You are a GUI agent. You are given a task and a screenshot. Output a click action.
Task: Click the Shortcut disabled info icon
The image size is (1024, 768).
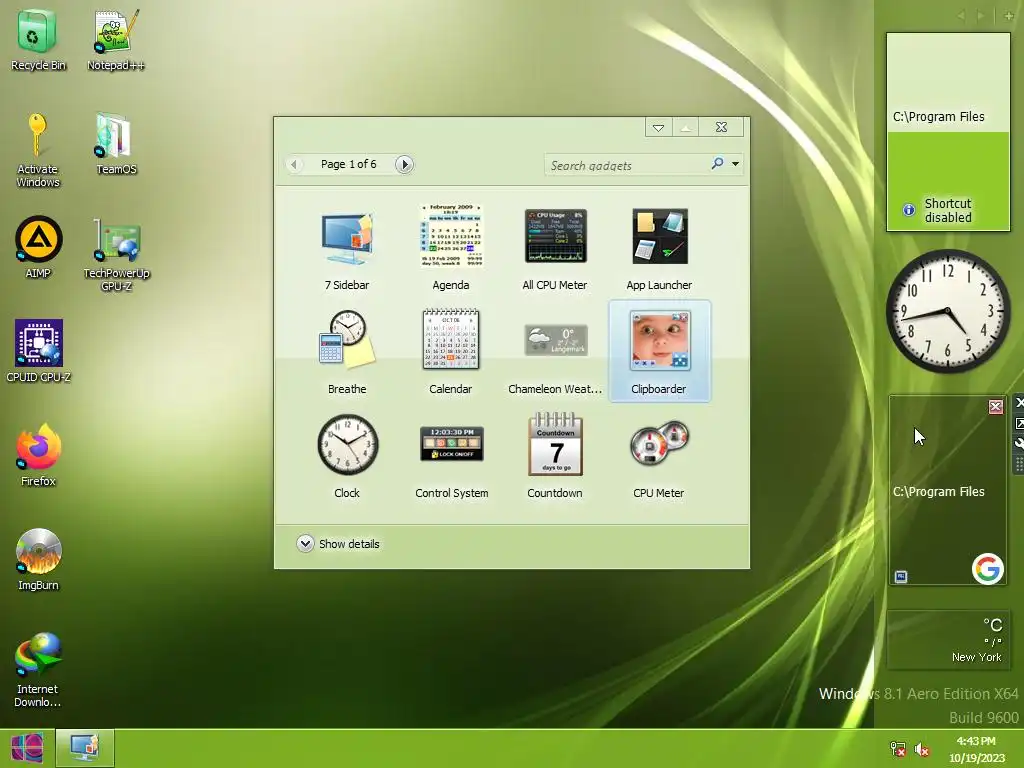[908, 210]
